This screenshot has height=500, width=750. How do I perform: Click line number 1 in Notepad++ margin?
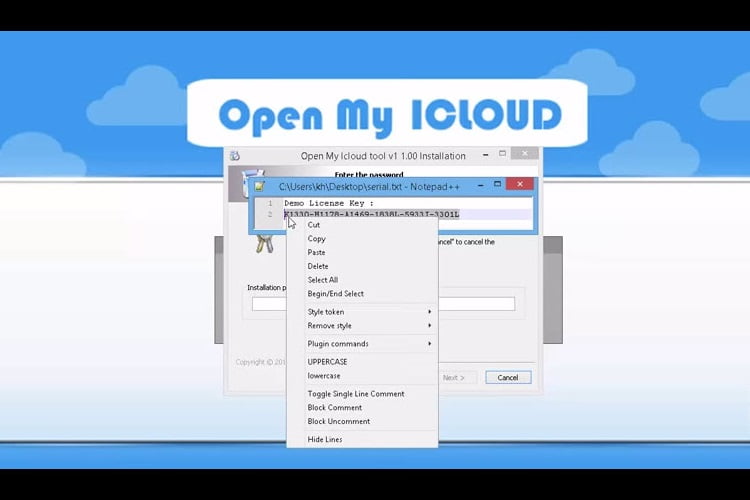[270, 203]
